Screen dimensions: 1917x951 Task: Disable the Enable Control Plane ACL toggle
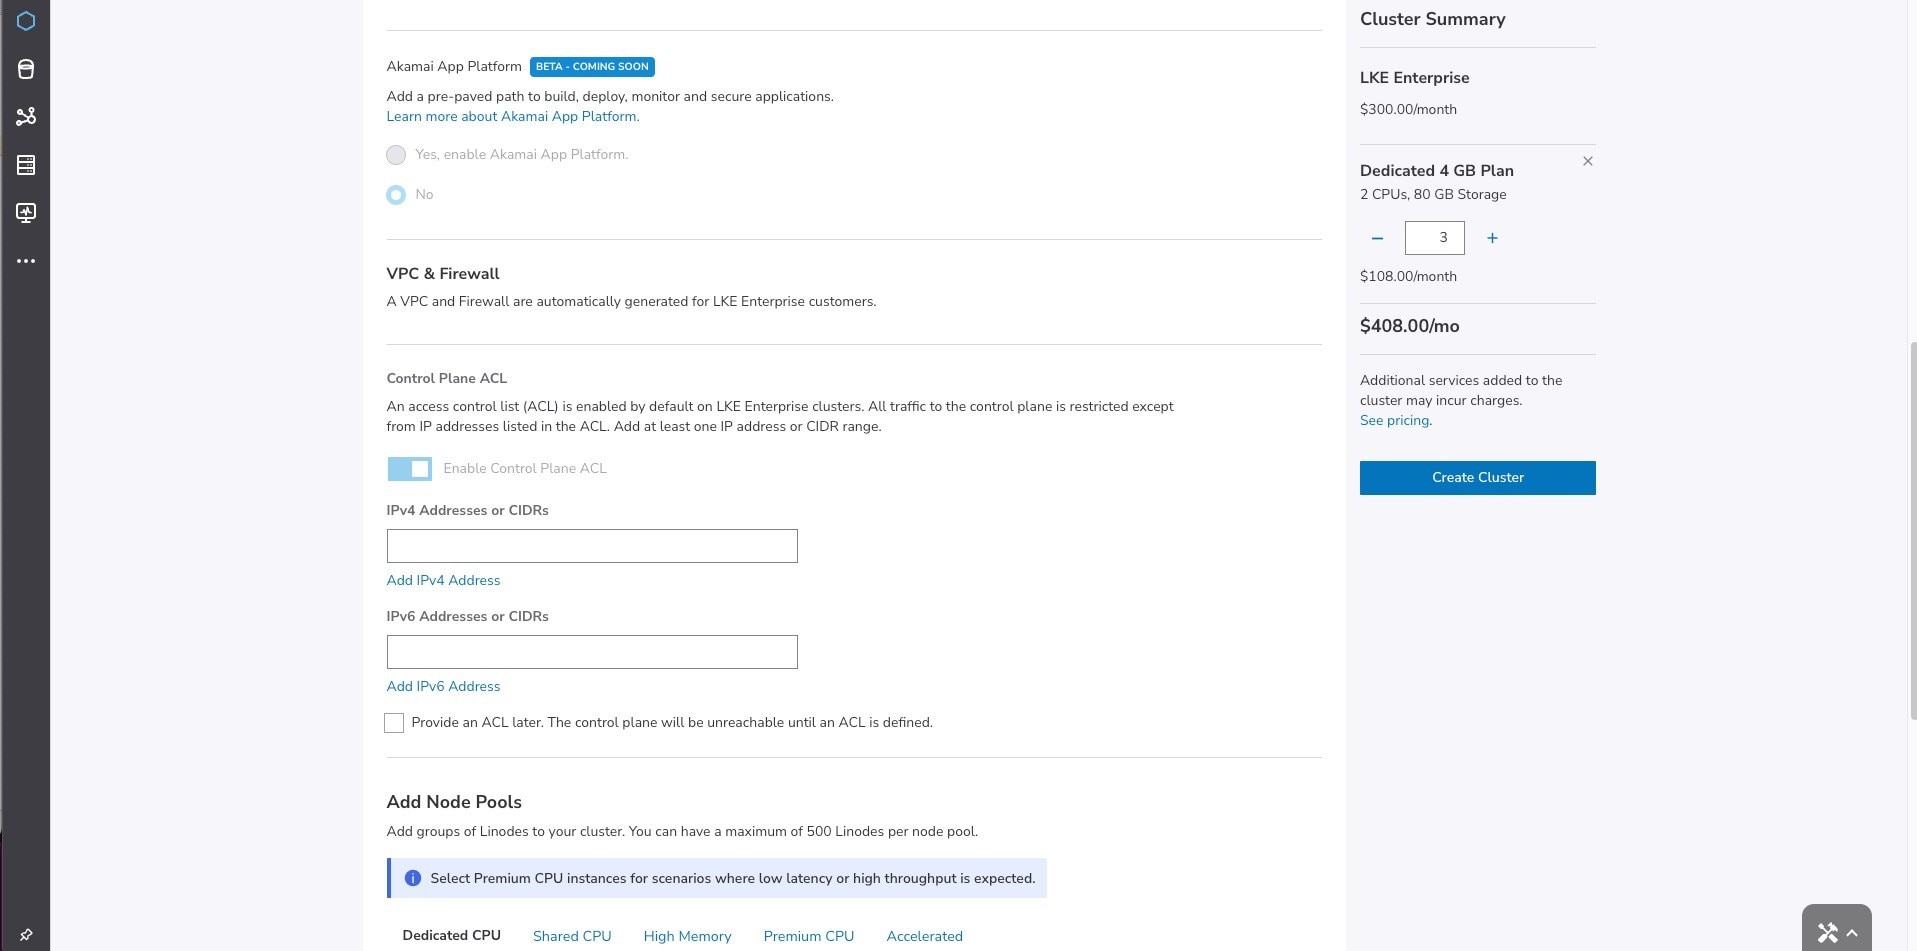click(x=409, y=468)
